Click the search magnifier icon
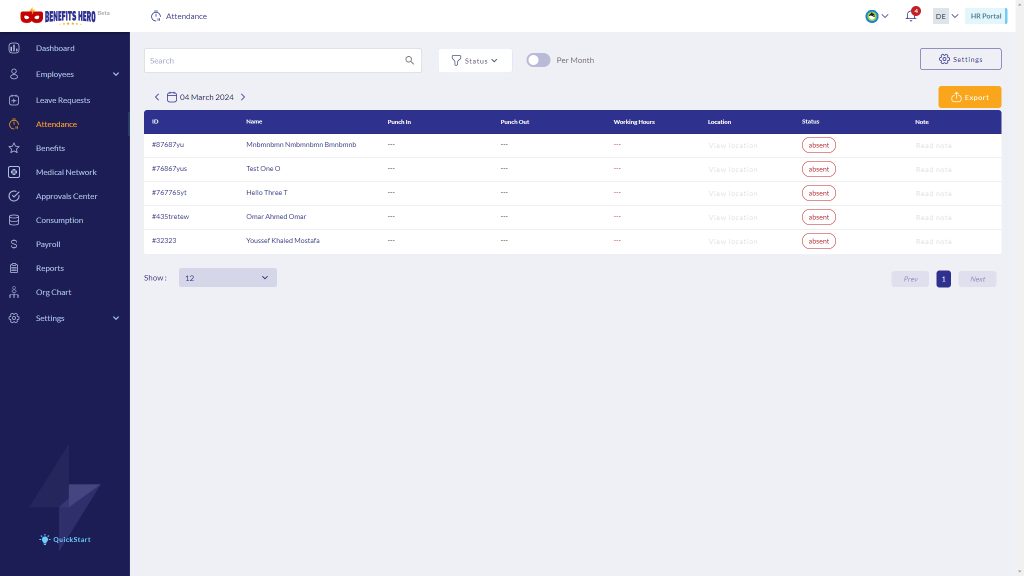 (x=409, y=60)
